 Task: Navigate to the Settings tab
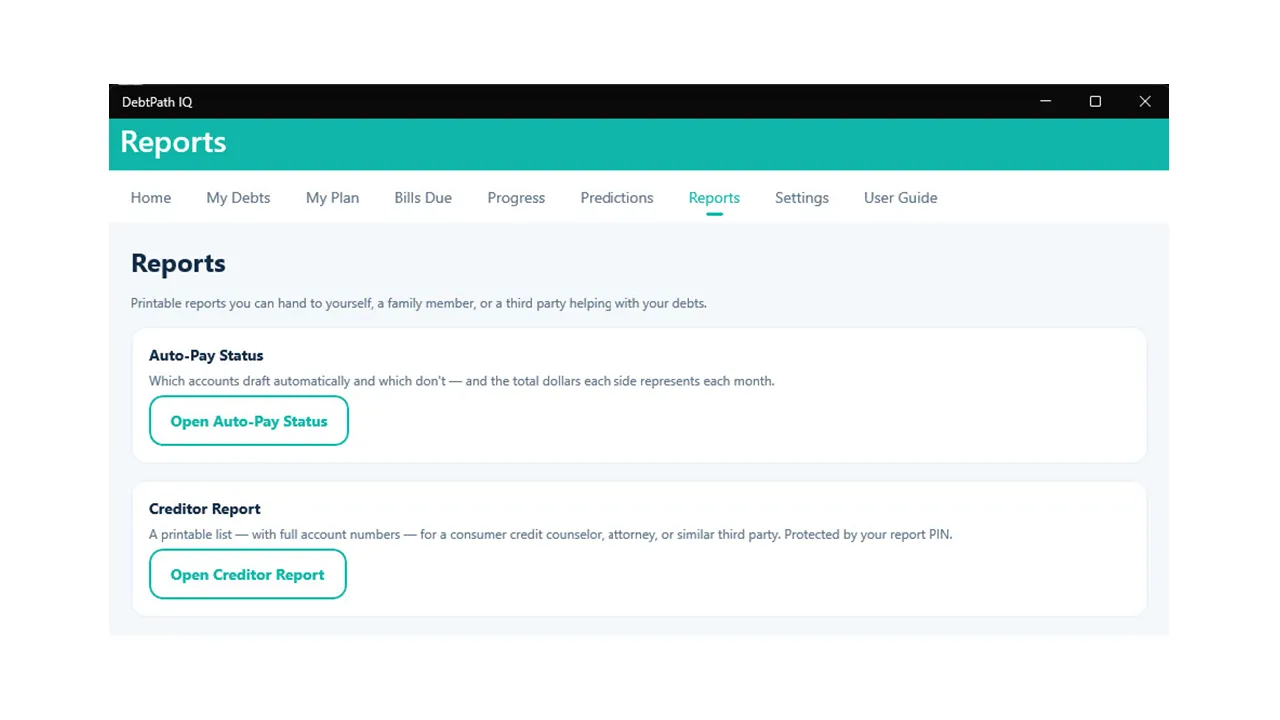point(802,198)
